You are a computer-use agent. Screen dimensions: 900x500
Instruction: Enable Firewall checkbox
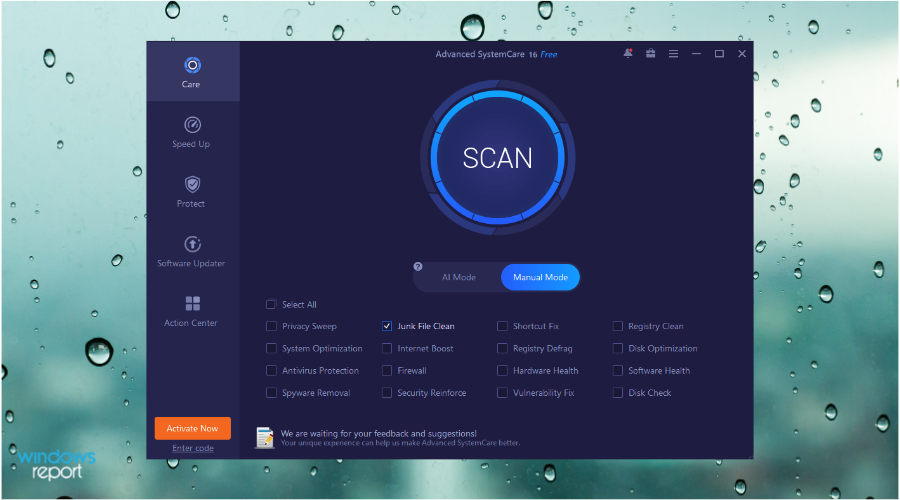point(387,371)
